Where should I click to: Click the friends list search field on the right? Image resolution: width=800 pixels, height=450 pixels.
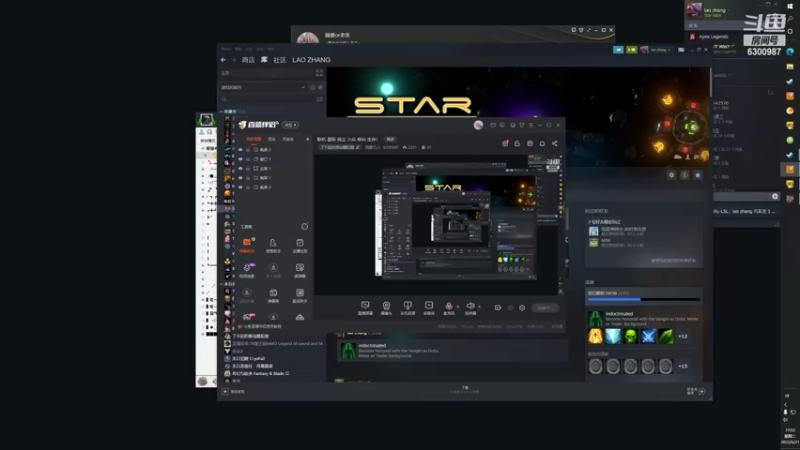pos(745,196)
